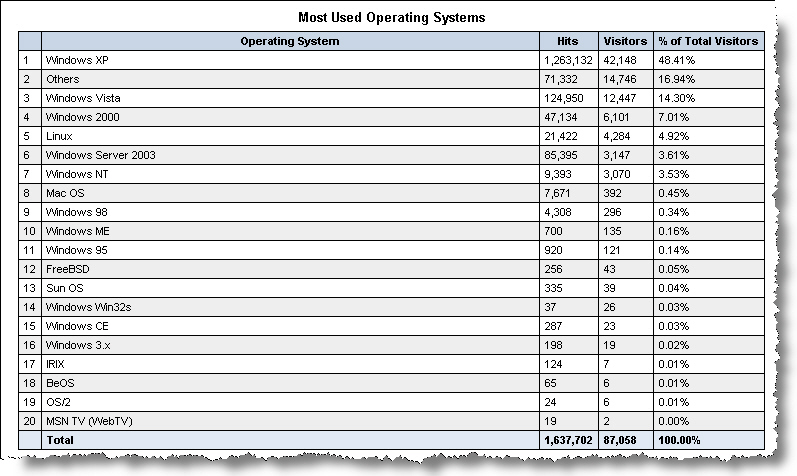Image resolution: width=797 pixels, height=476 pixels.
Task: Select the Windows Vista row
Action: (x=82, y=98)
